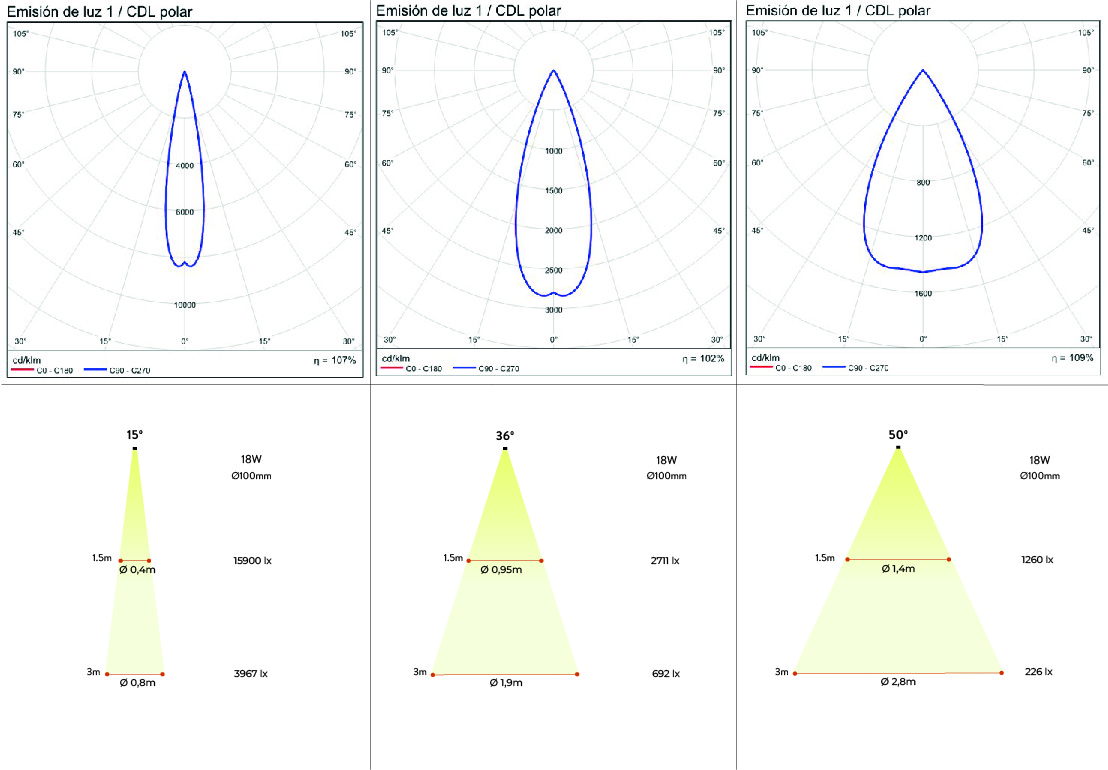The width and height of the screenshot is (1108, 770).
Task: Click the blue C90 - C270 legend line in middle chart
Action: 468,370
